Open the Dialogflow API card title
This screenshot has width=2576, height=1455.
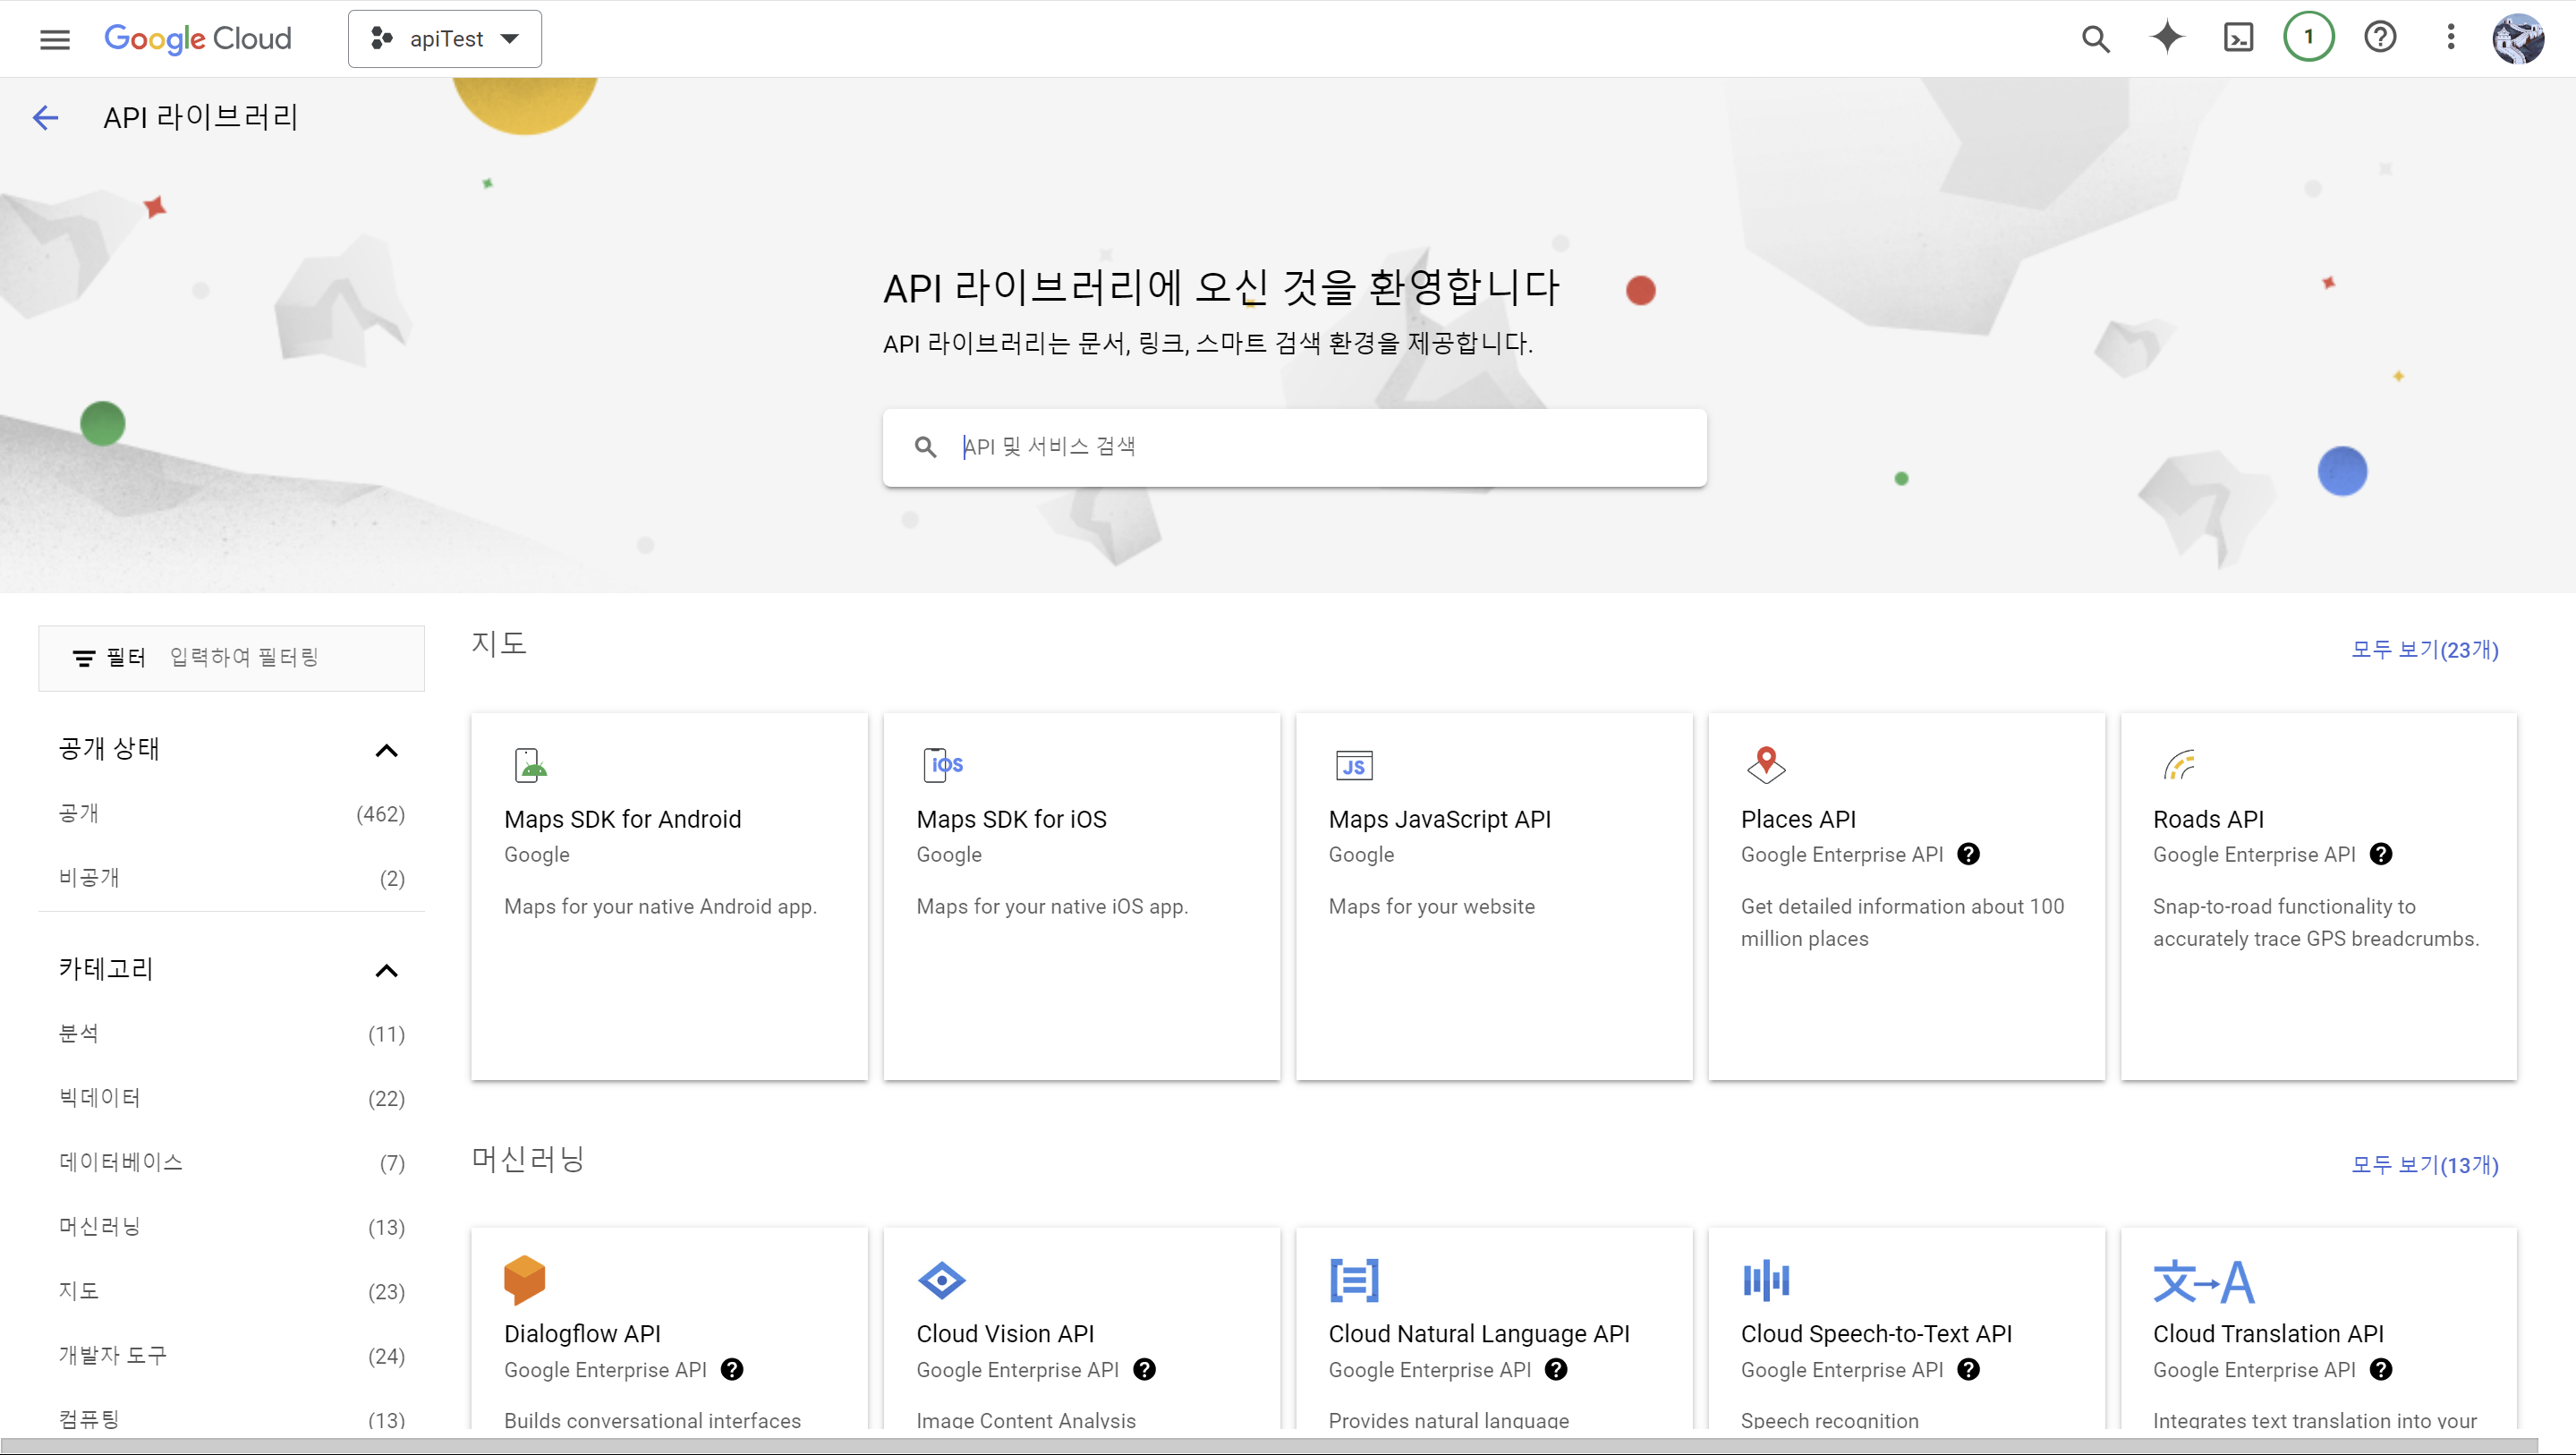pyautogui.click(x=582, y=1334)
